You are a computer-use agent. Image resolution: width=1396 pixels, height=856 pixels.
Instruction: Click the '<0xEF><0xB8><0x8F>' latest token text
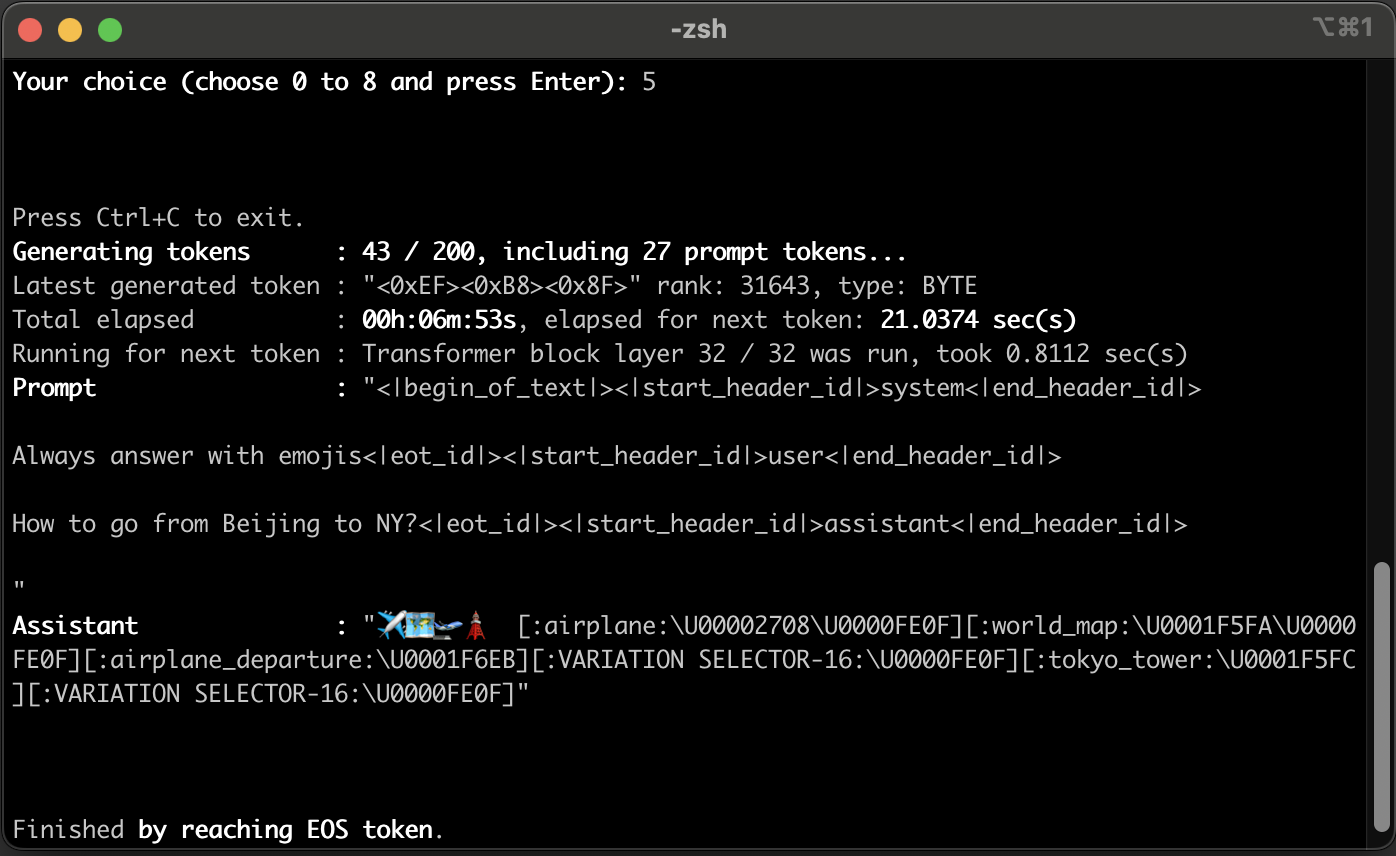click(502, 286)
